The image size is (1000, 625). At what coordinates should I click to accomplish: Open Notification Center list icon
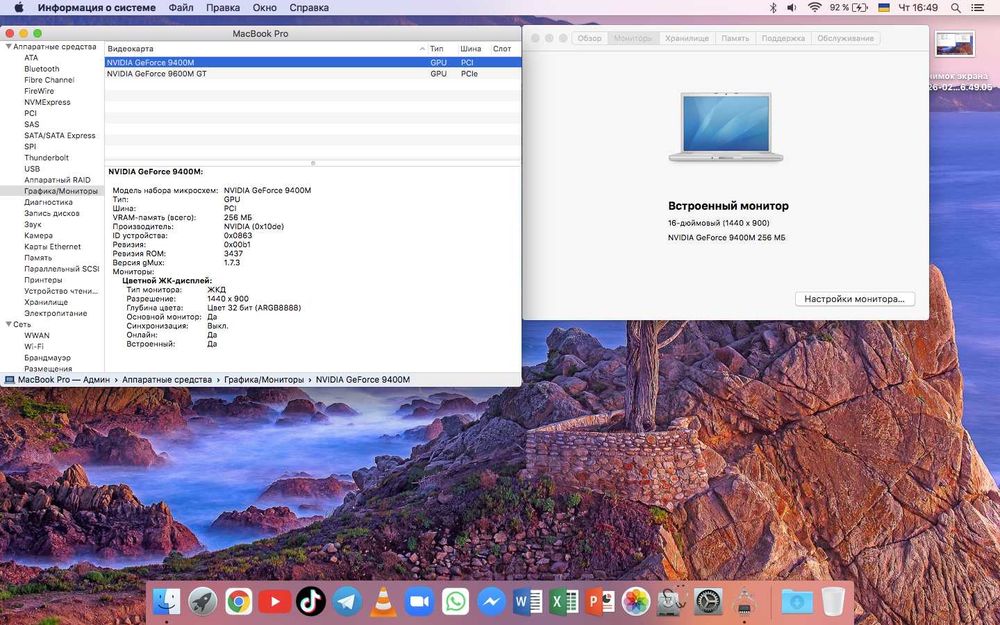click(979, 8)
